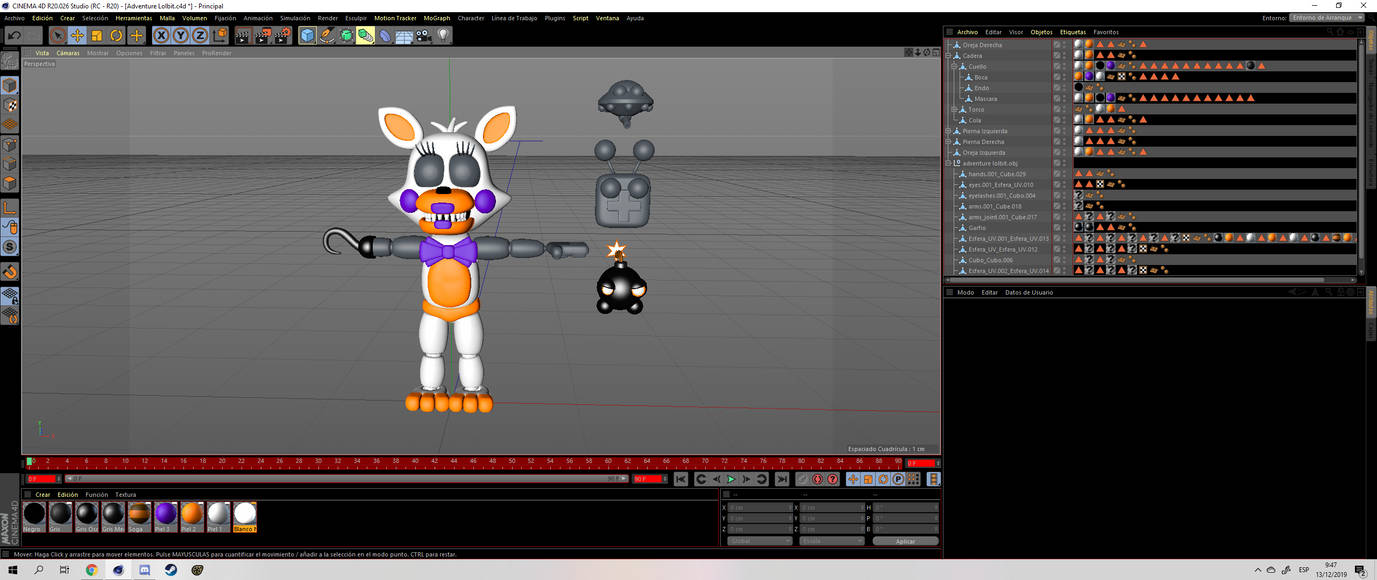Toggle the Z axis lock
The image size is (1377, 580).
coord(200,35)
